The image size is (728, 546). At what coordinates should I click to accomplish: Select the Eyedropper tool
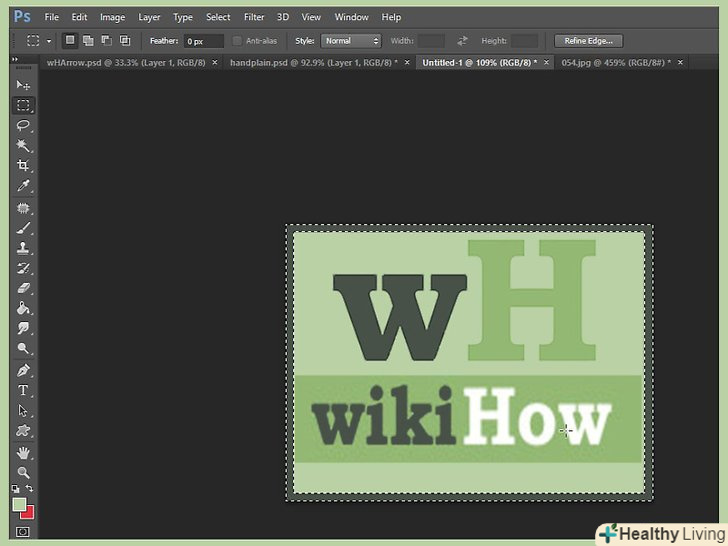click(x=23, y=186)
